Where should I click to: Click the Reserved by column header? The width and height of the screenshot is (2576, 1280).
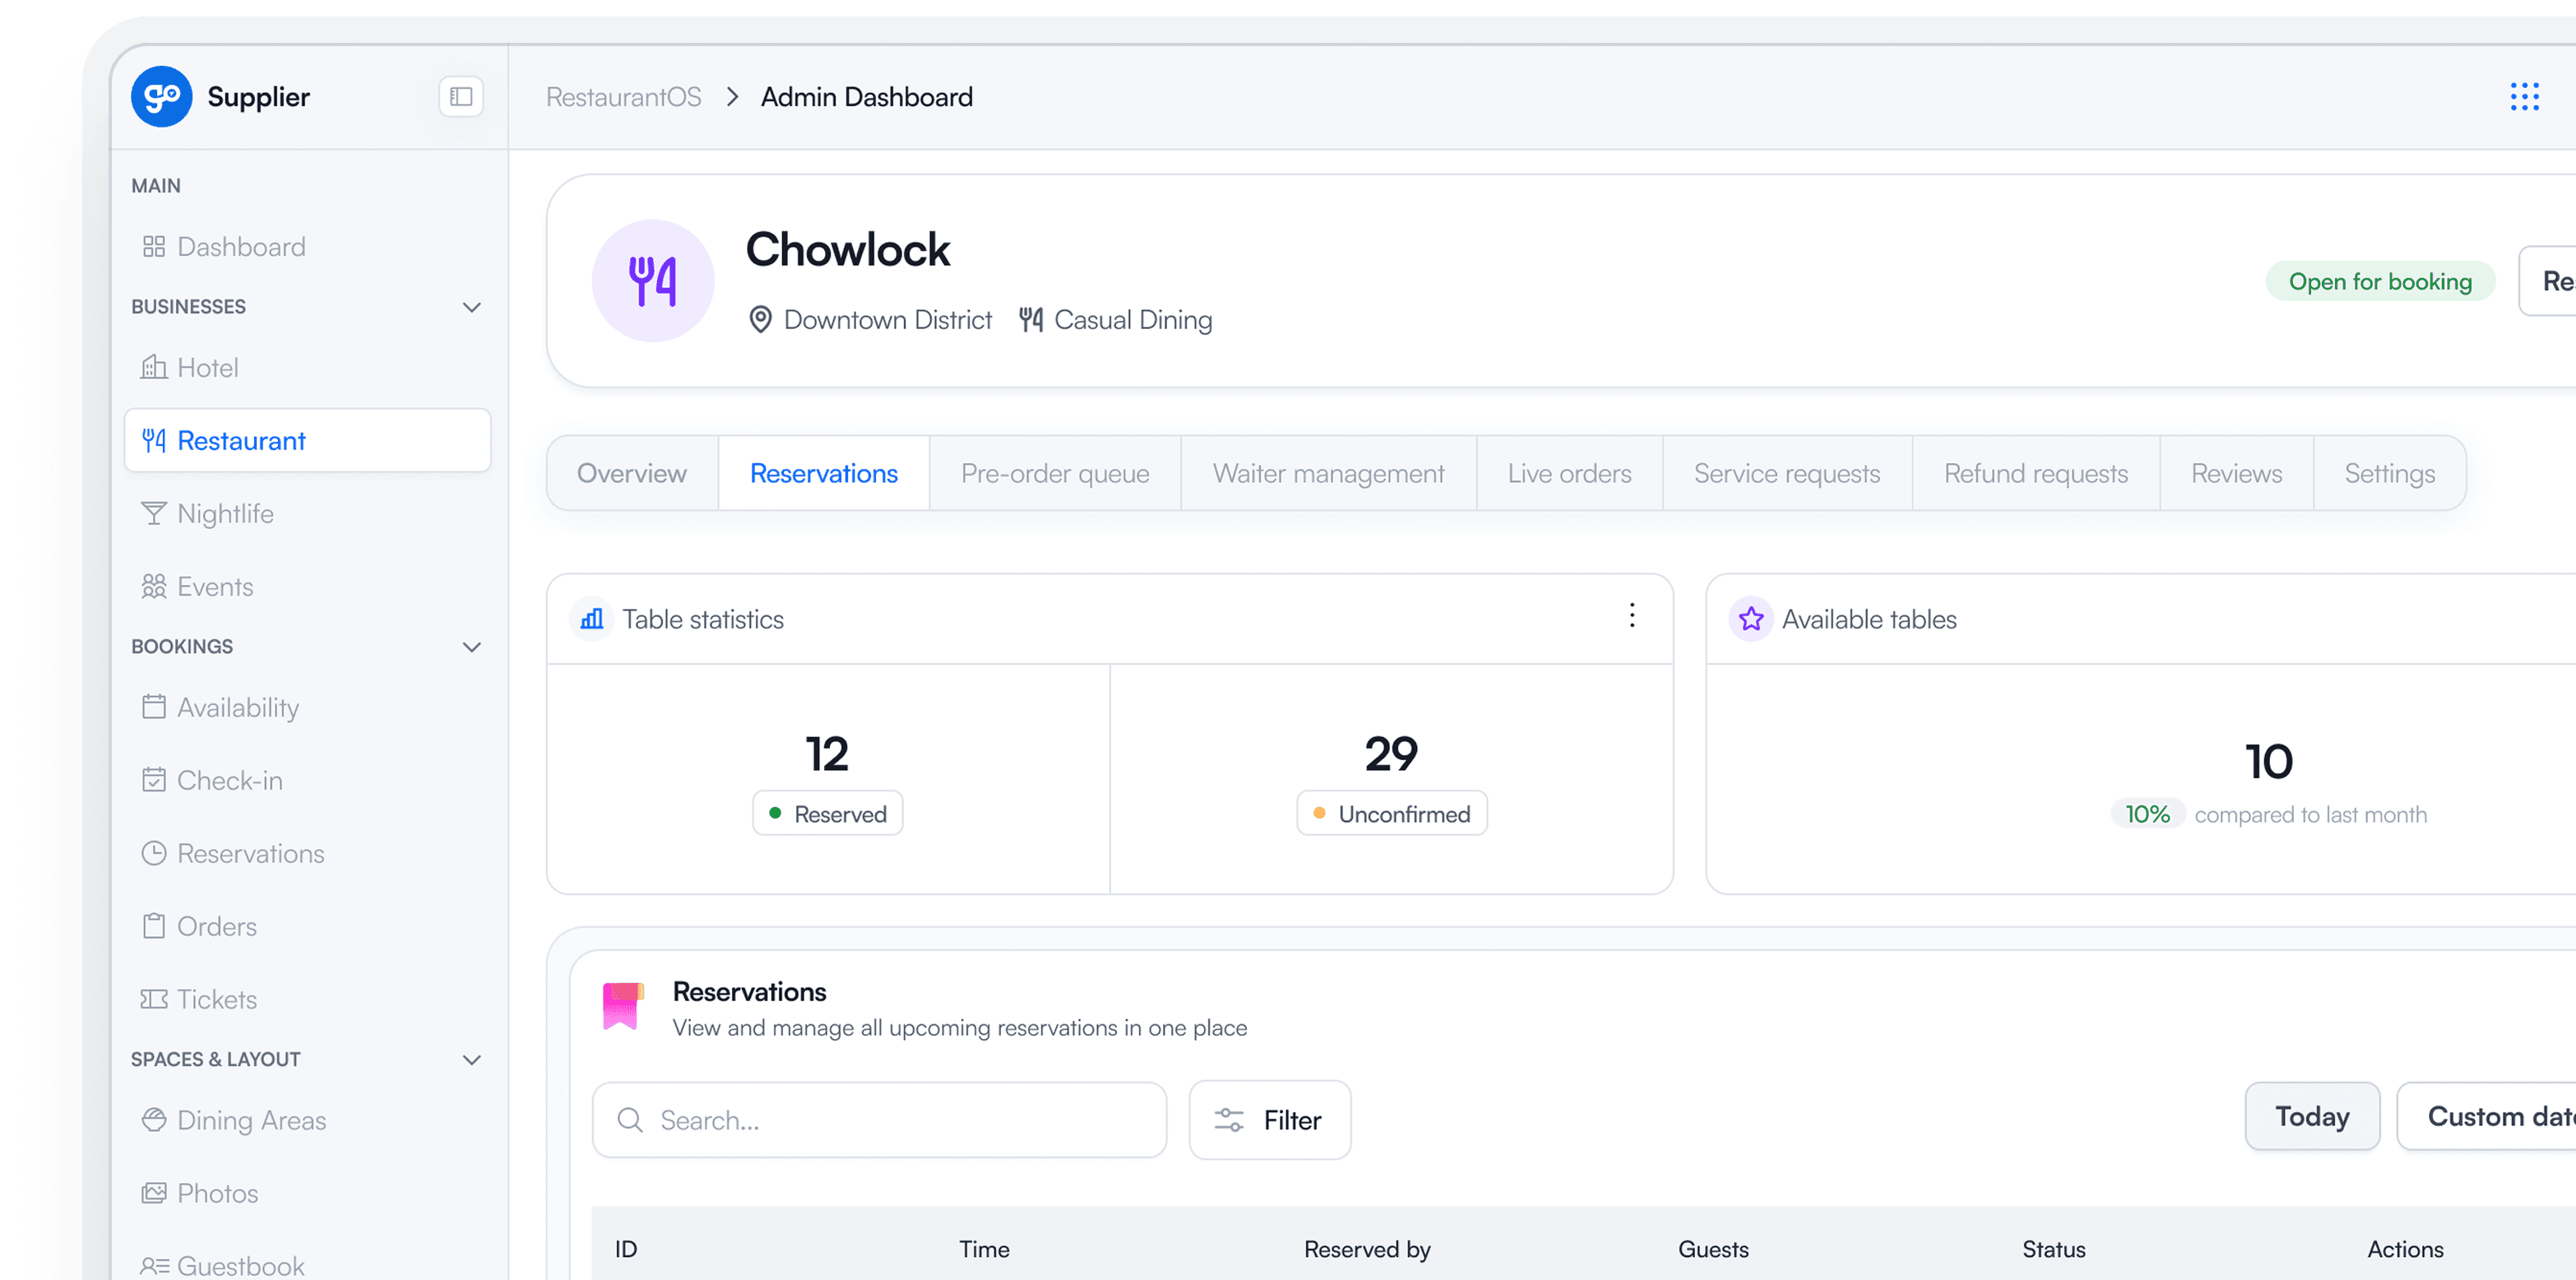tap(1367, 1249)
